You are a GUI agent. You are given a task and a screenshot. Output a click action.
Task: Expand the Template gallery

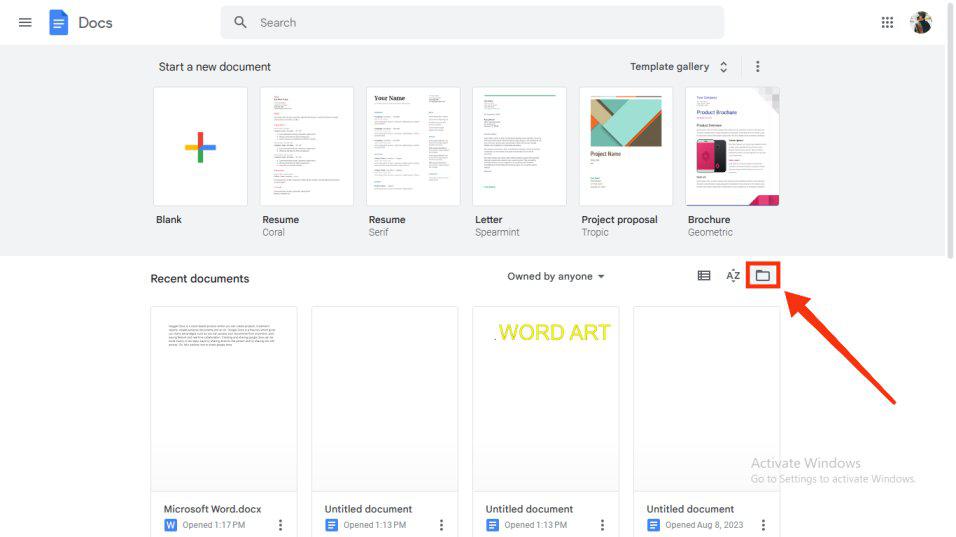point(679,66)
